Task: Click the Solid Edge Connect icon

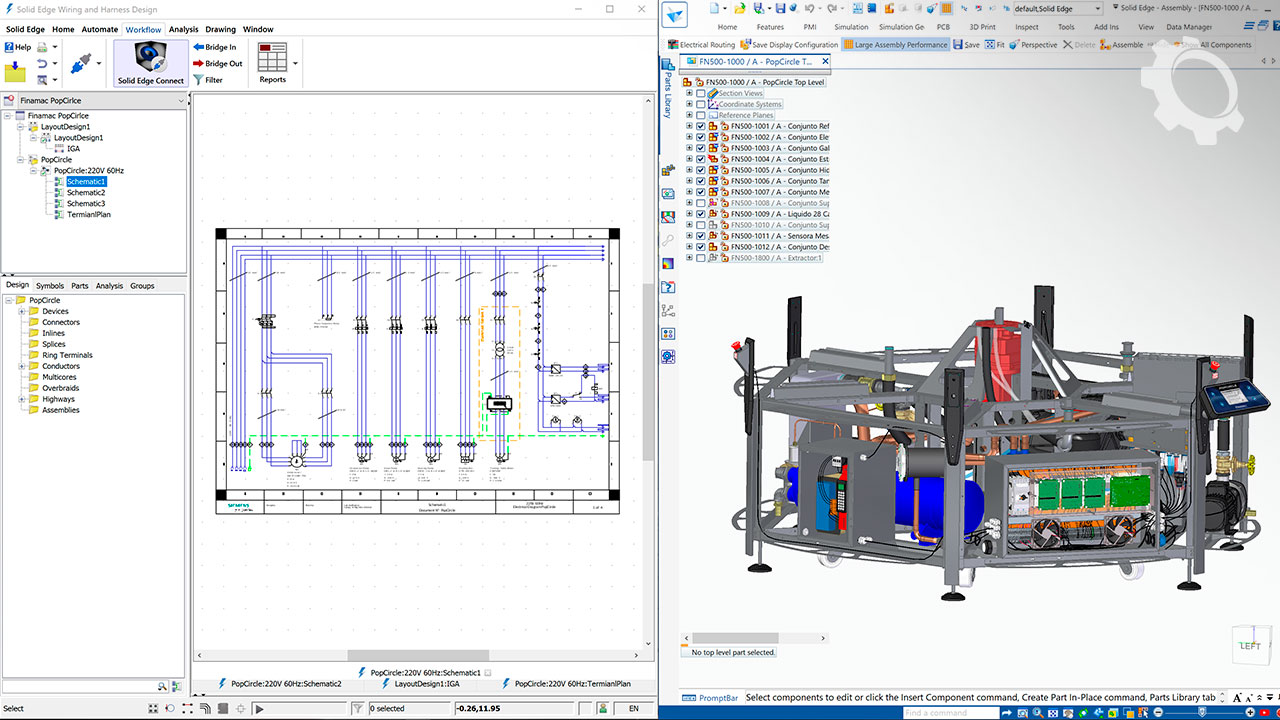Action: pyautogui.click(x=150, y=58)
